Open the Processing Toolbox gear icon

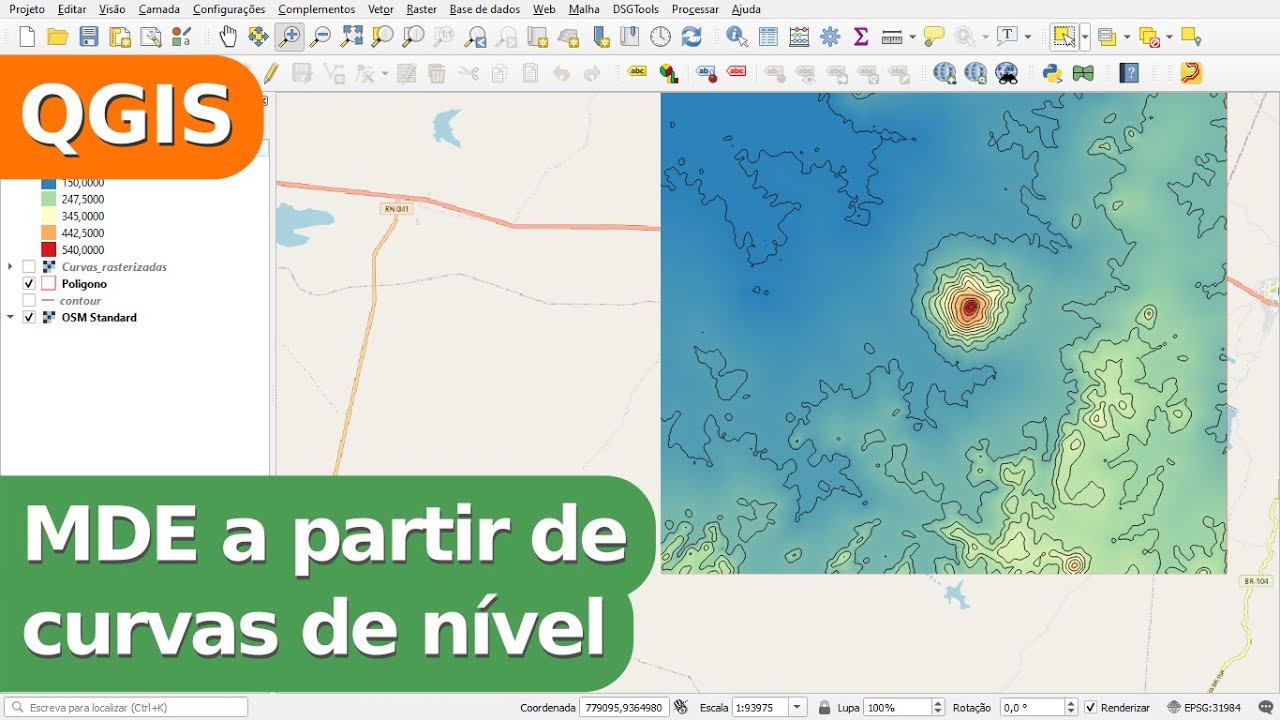830,38
